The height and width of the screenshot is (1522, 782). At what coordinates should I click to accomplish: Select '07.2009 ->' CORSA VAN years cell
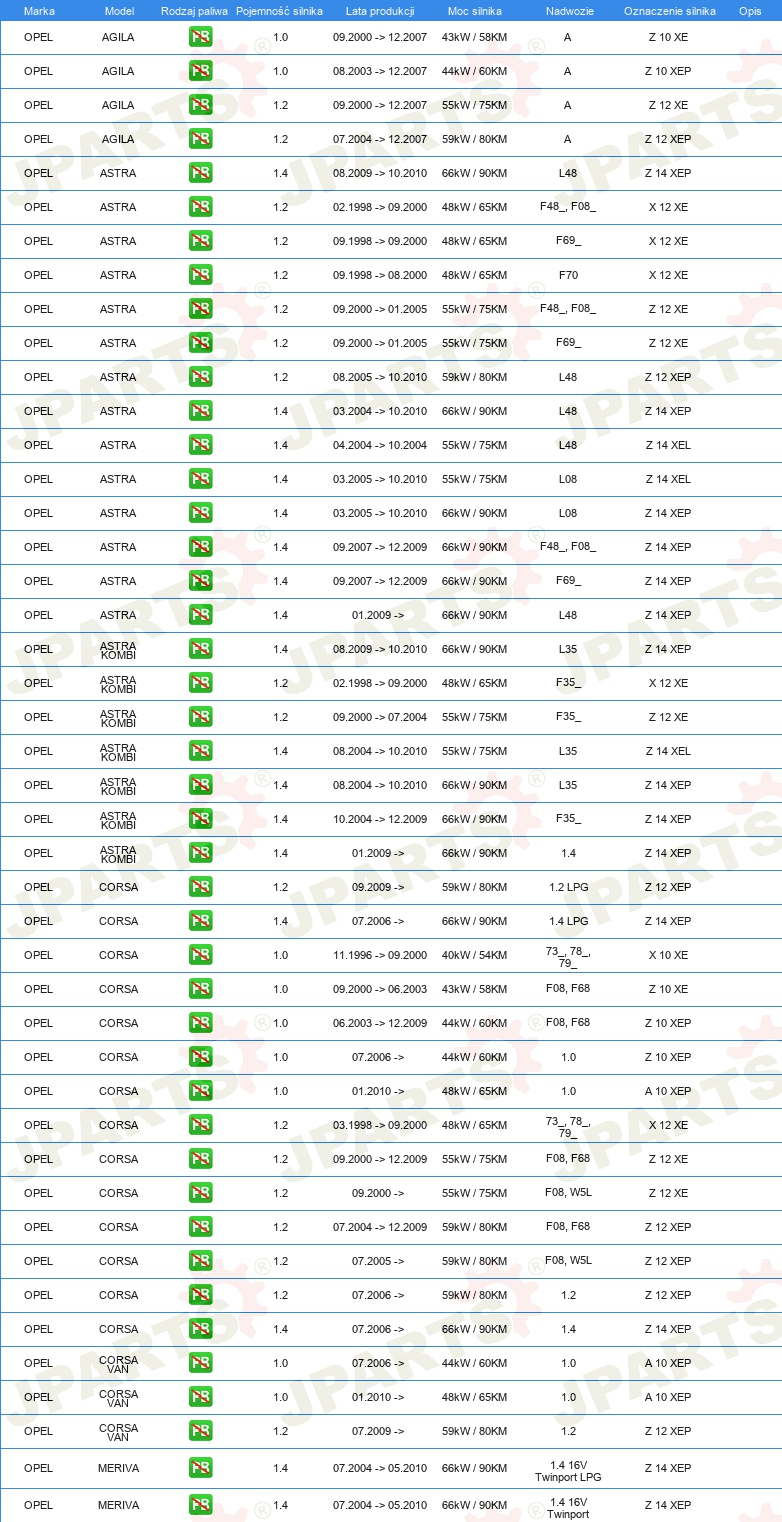pos(378,1431)
